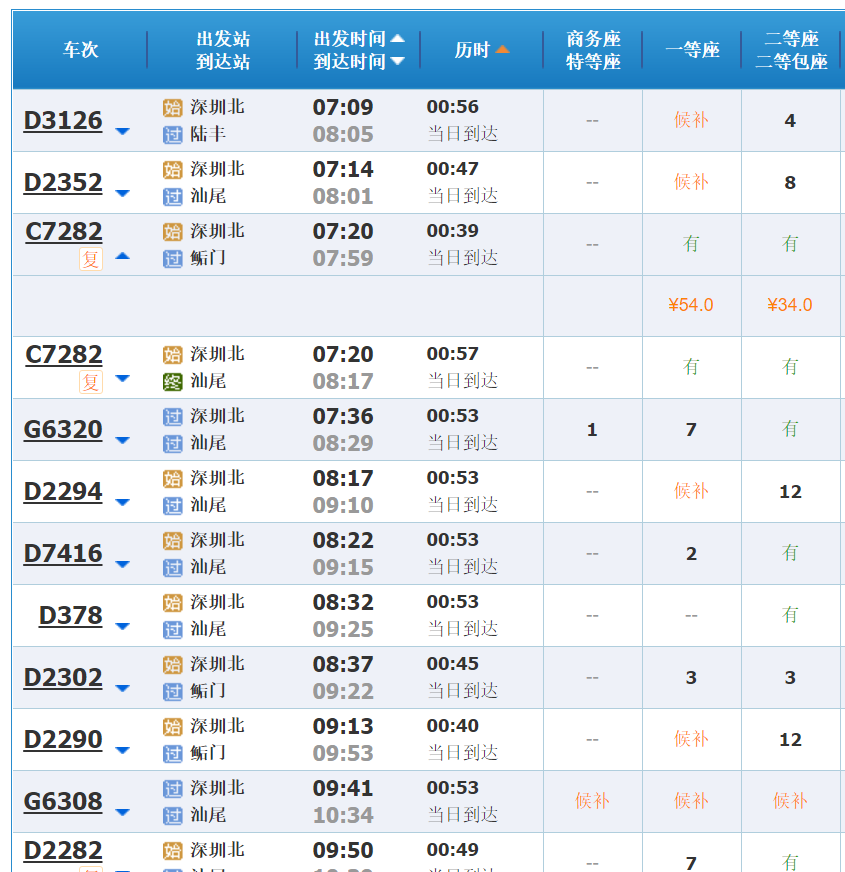Image resolution: width=845 pixels, height=872 pixels.
Task: Sort by departure time 出发时间 ascending arrow
Action: (x=397, y=39)
